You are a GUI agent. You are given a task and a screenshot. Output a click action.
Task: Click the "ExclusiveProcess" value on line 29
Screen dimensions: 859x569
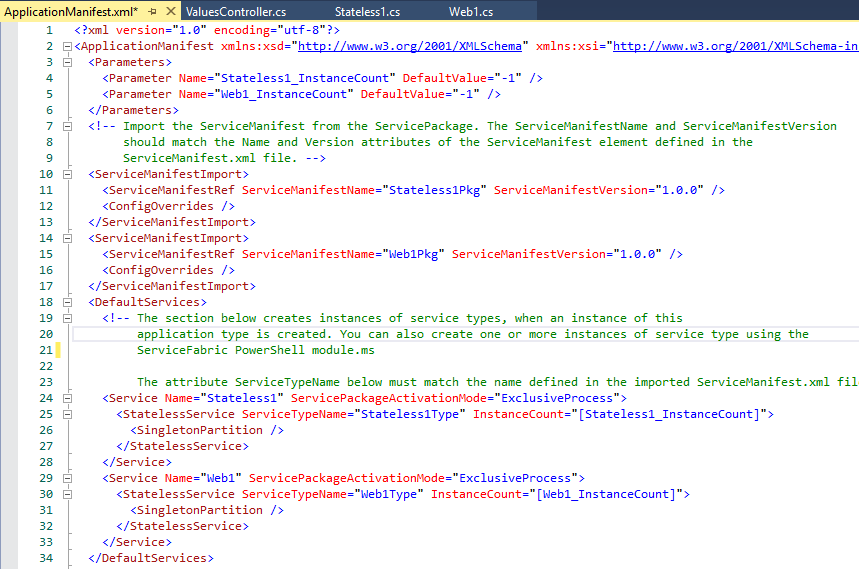515,478
